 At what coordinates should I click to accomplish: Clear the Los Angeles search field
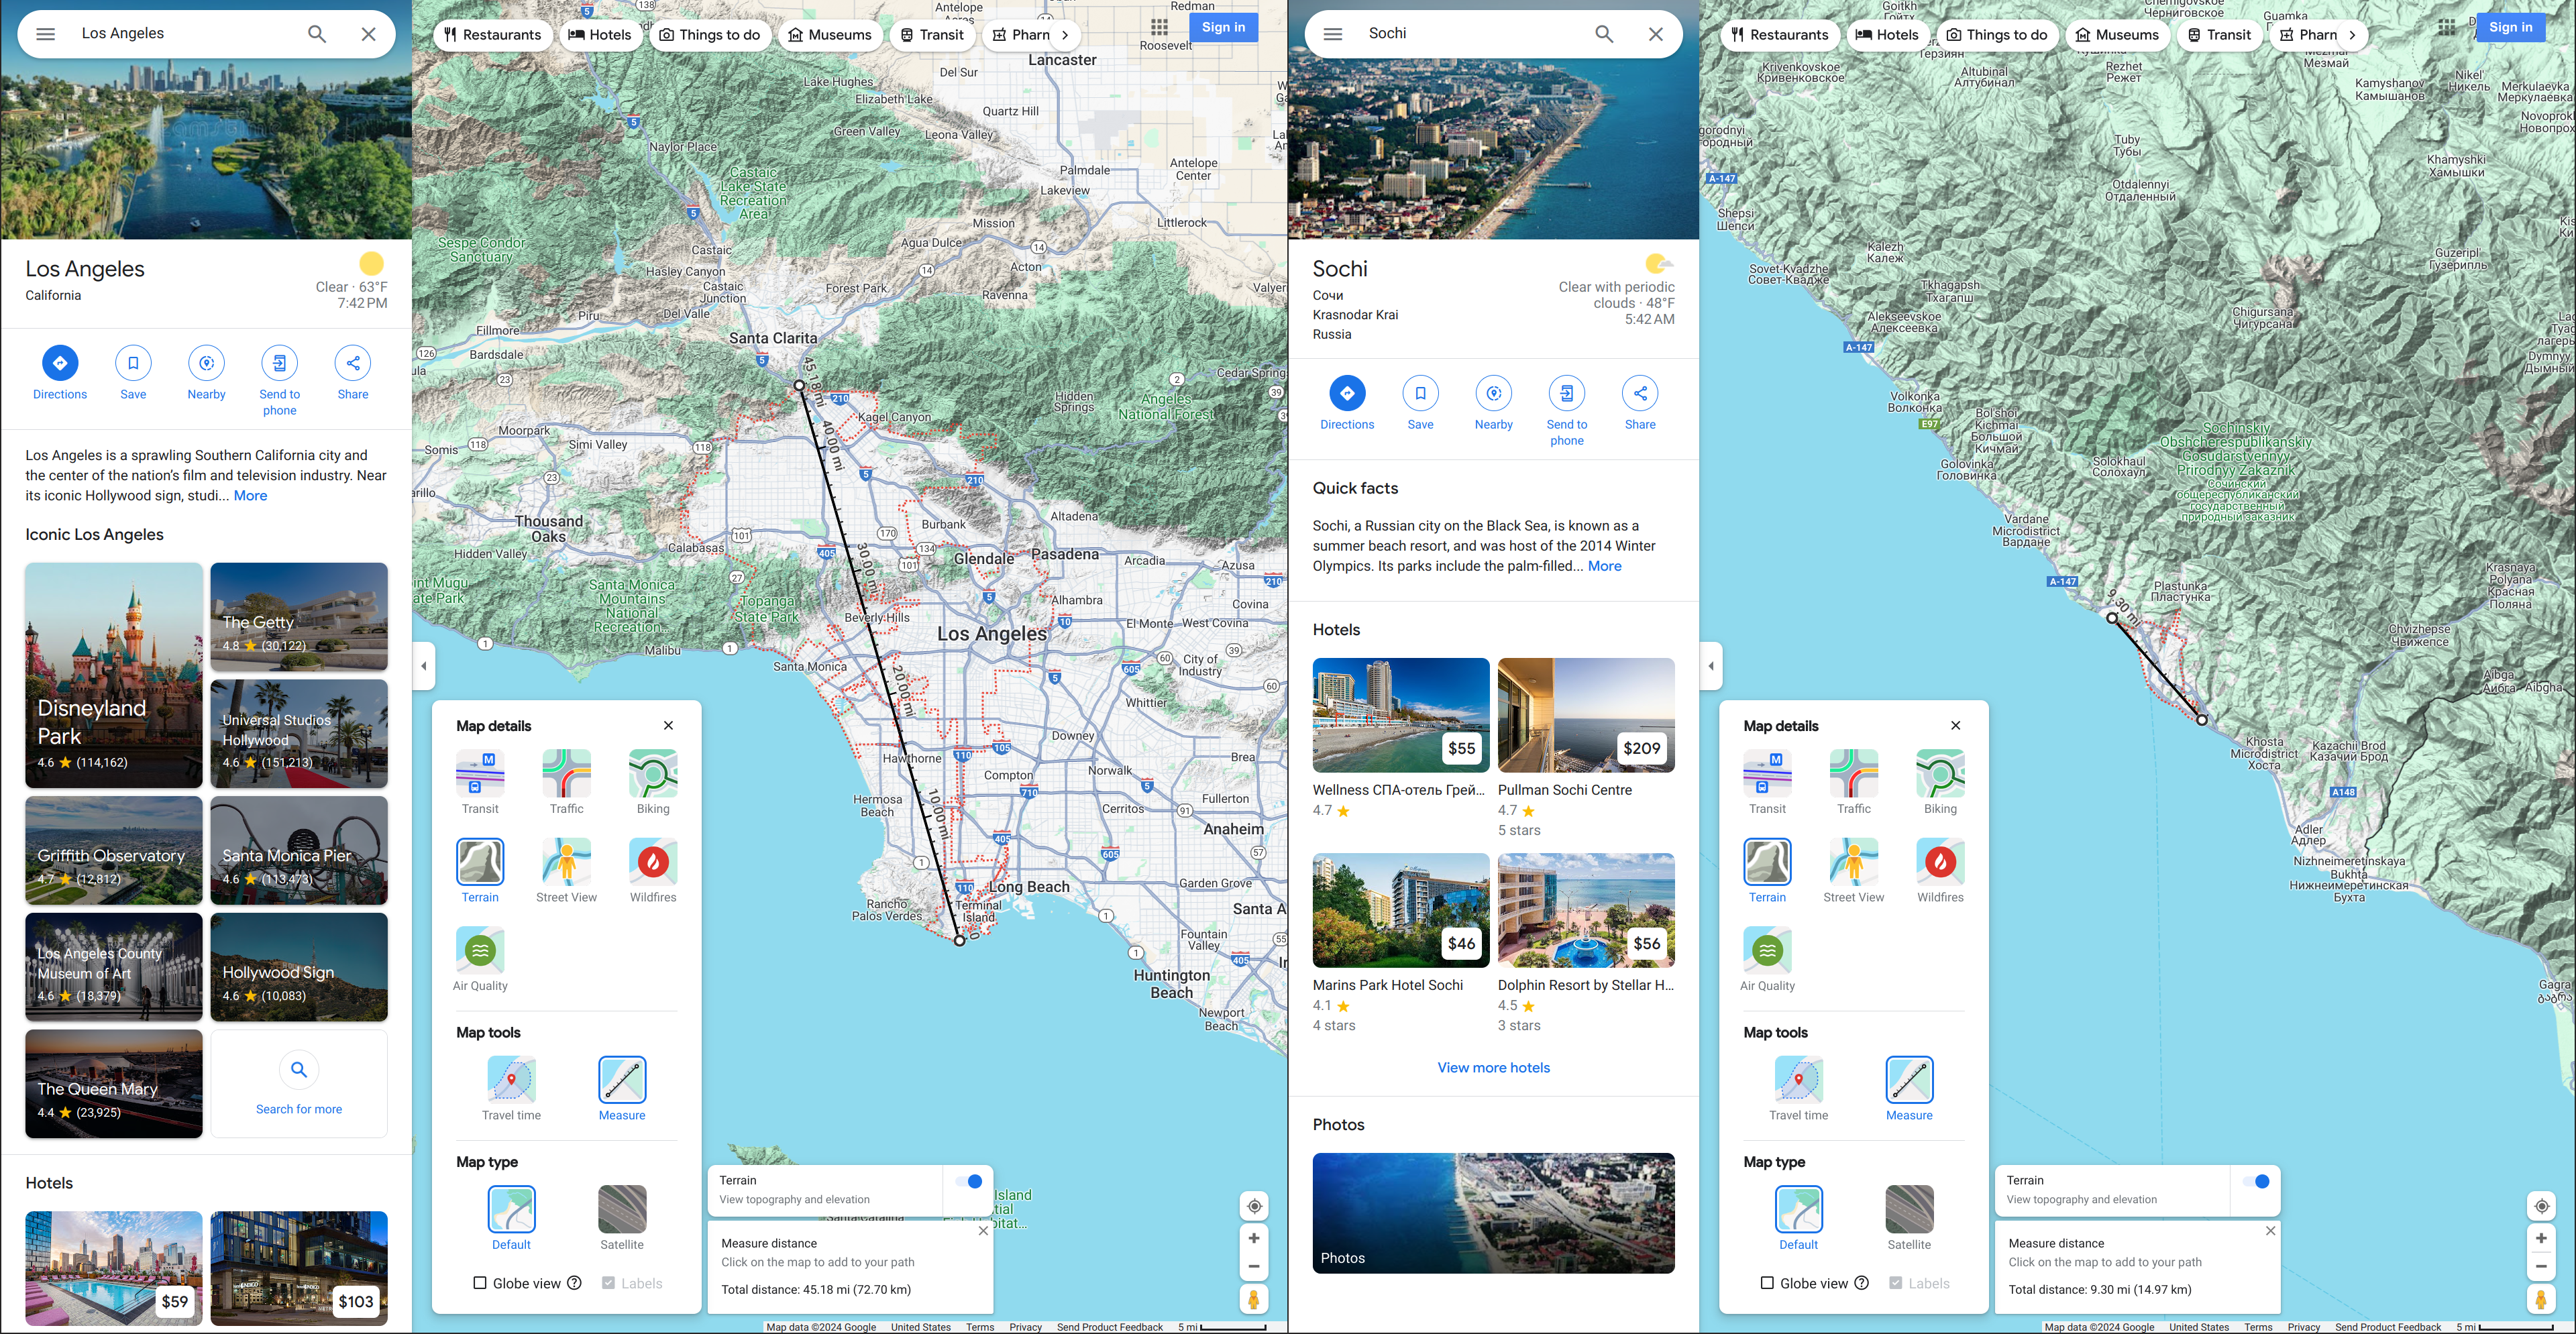tap(369, 34)
